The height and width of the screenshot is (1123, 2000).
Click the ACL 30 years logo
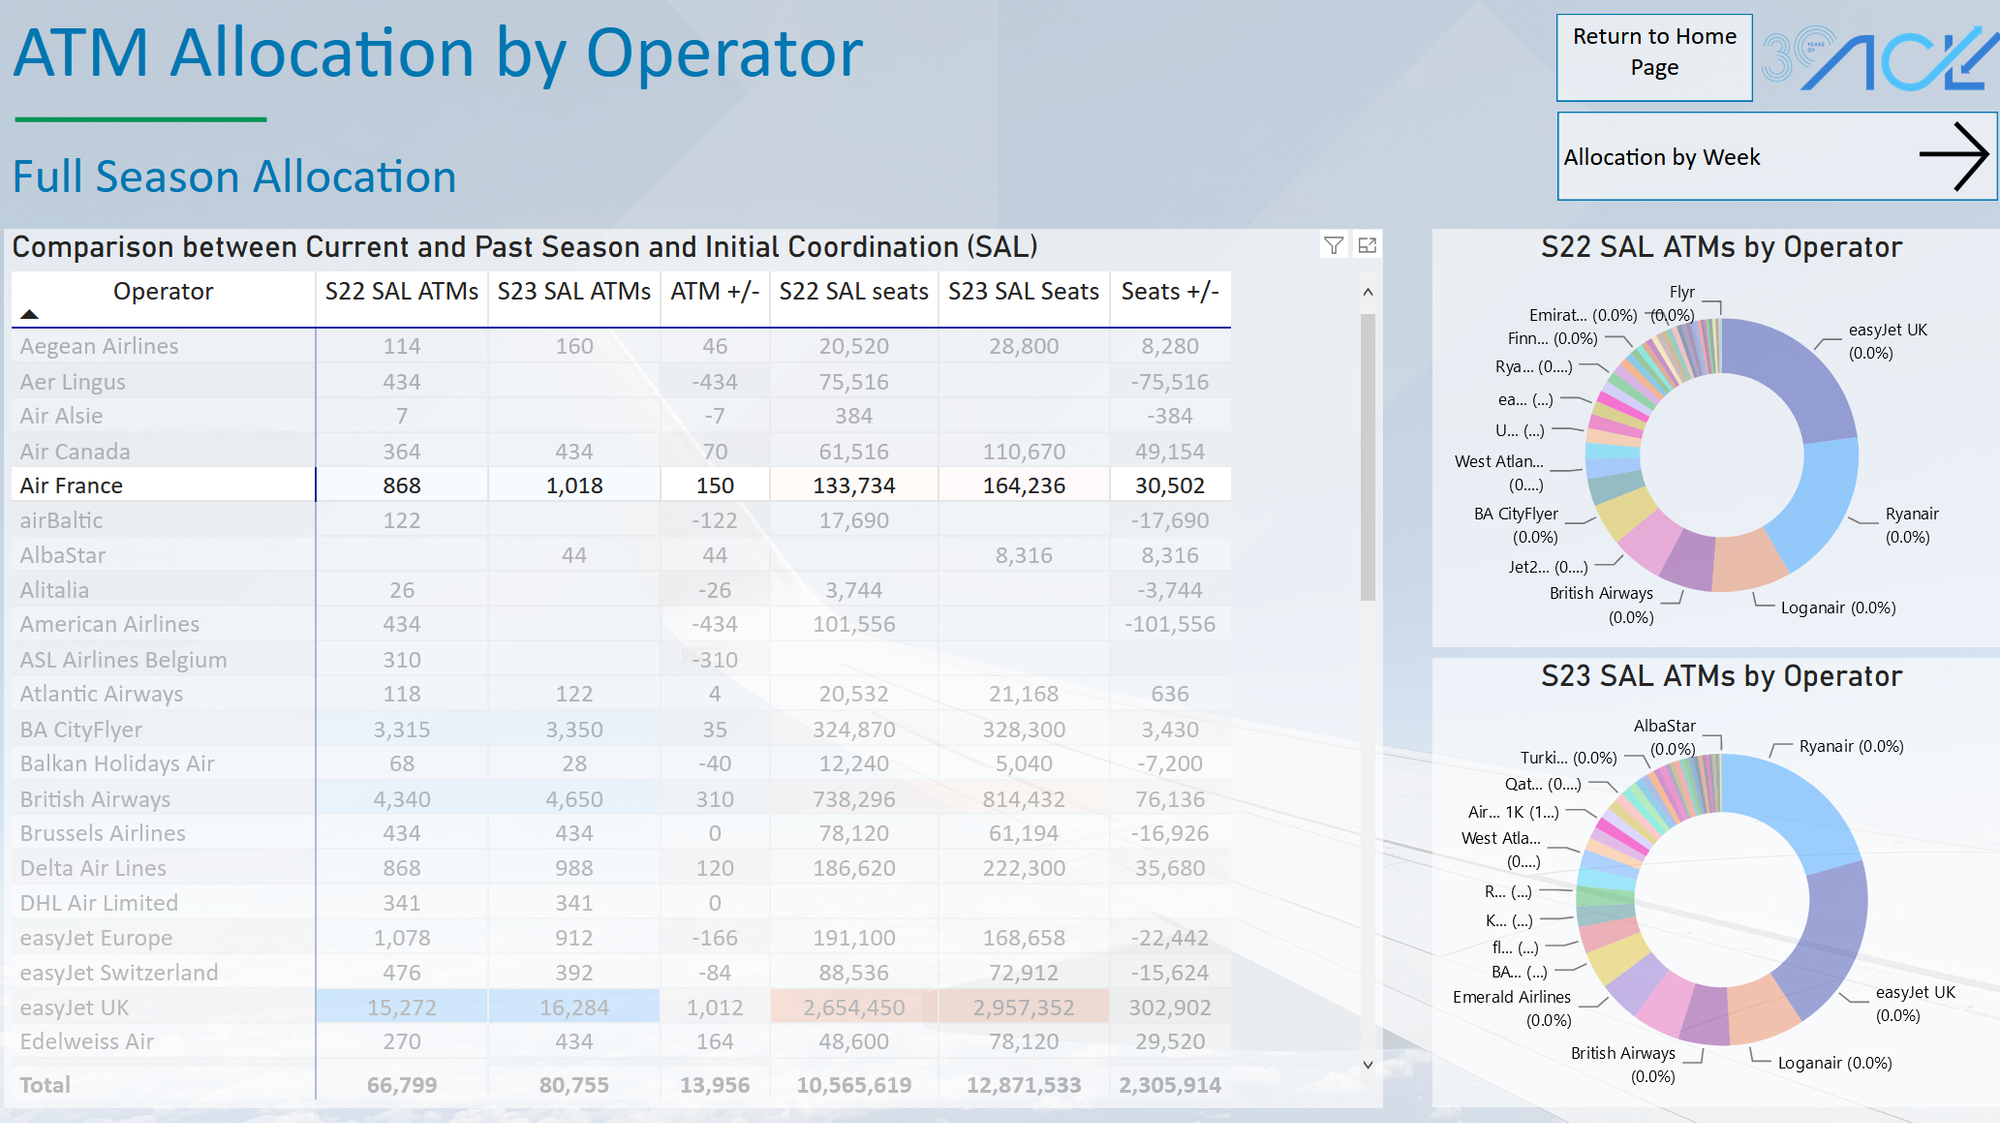pyautogui.click(x=1878, y=58)
